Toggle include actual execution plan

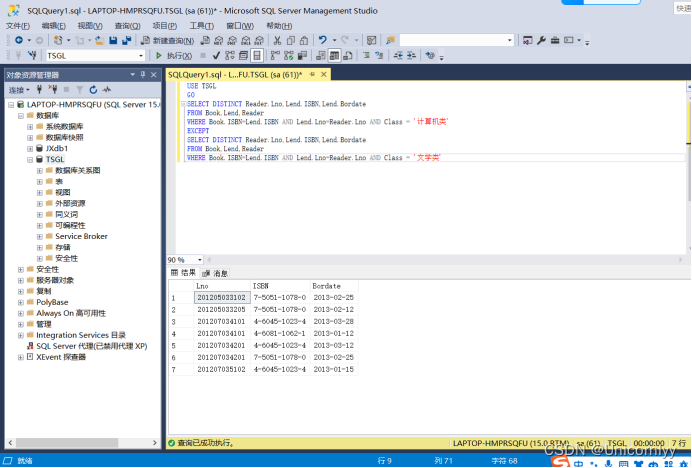[275, 56]
